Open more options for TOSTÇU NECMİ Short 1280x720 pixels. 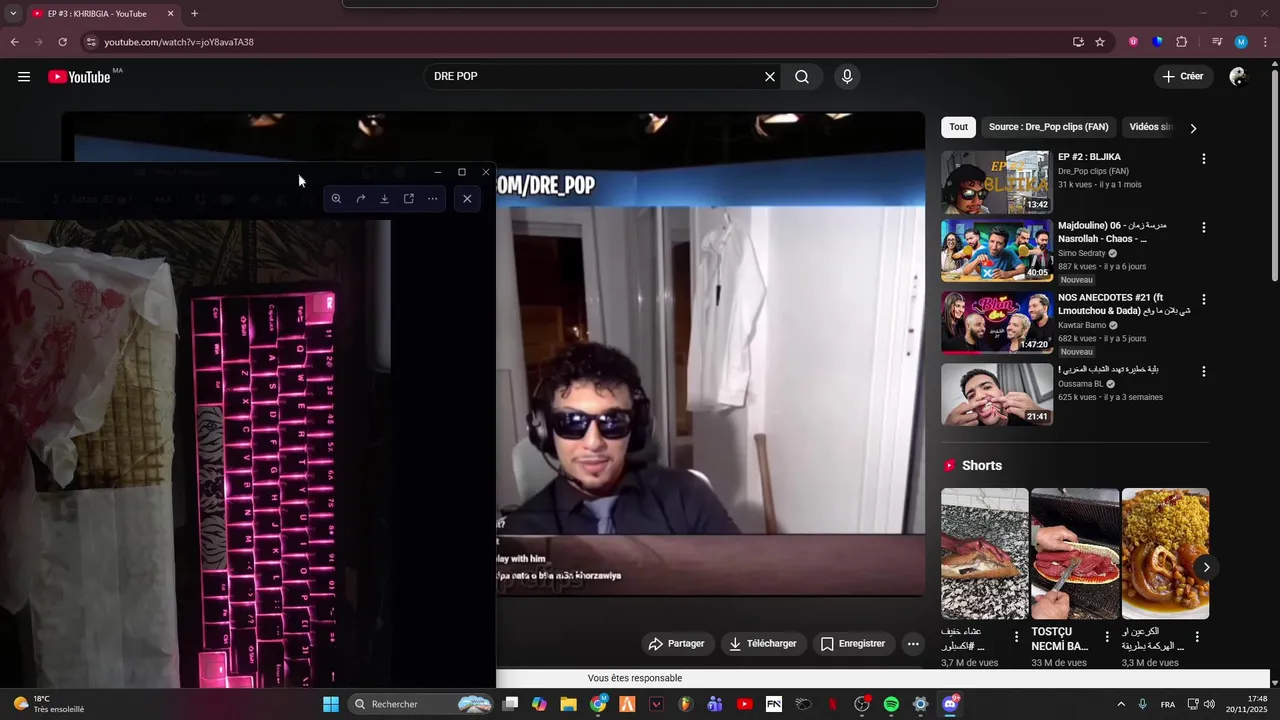(1107, 637)
